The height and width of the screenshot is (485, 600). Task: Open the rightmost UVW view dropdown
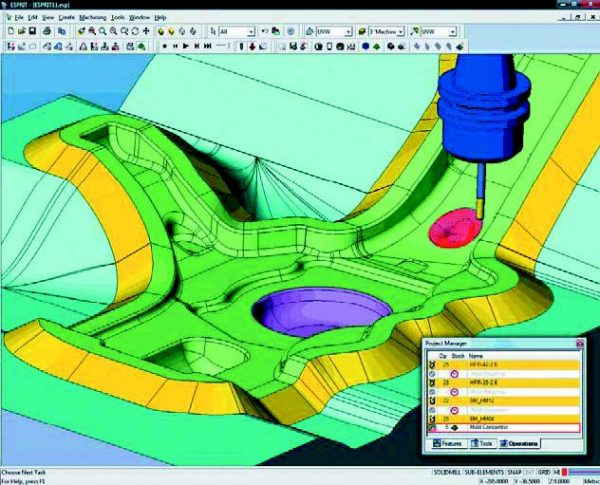453,32
